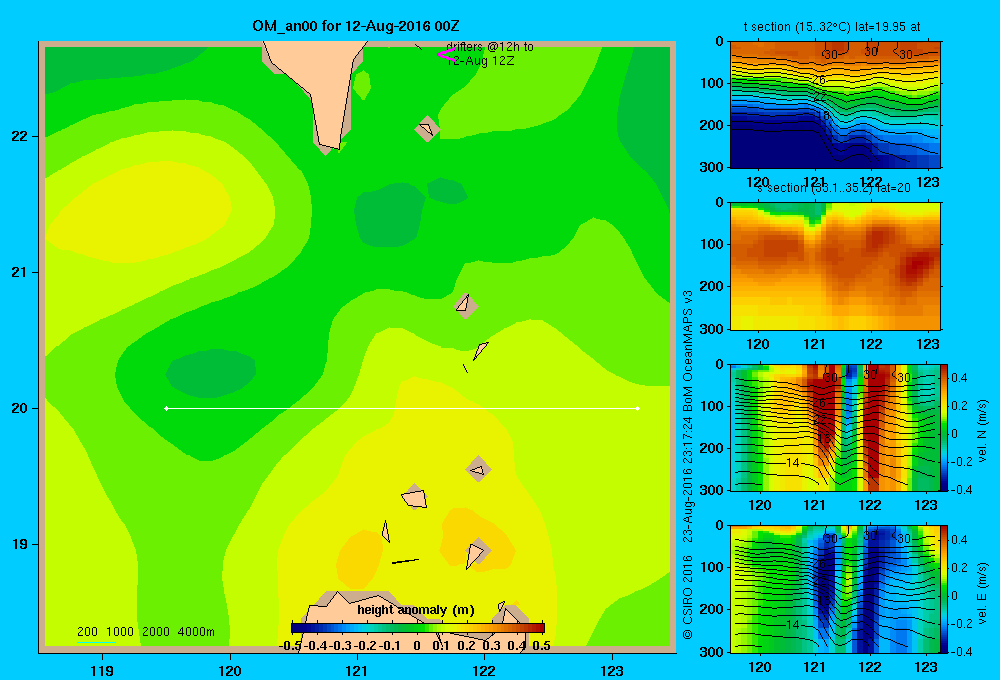Click longitude label 120 on main map
Screen dimensions: 1000x680
coord(230,670)
